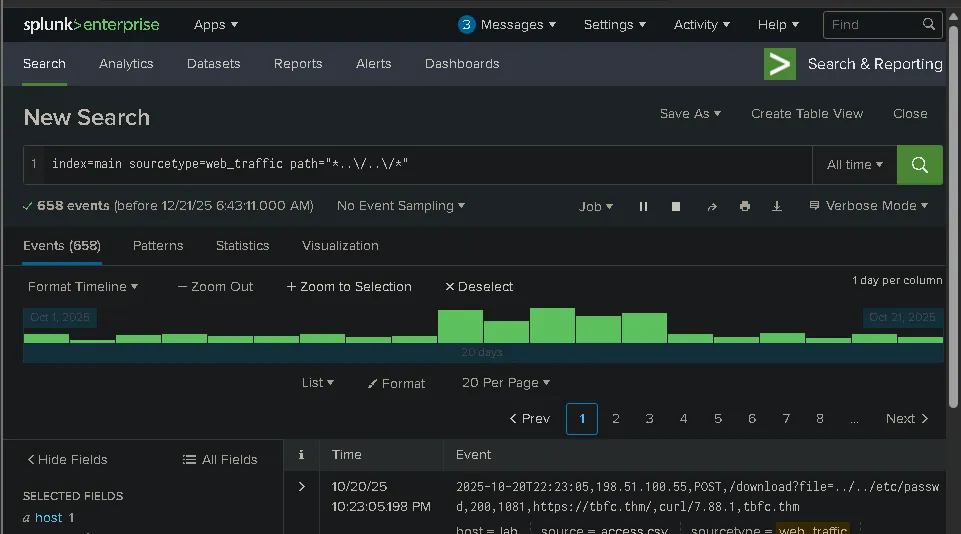Click Create Table View
The height and width of the screenshot is (534, 961).
click(806, 114)
